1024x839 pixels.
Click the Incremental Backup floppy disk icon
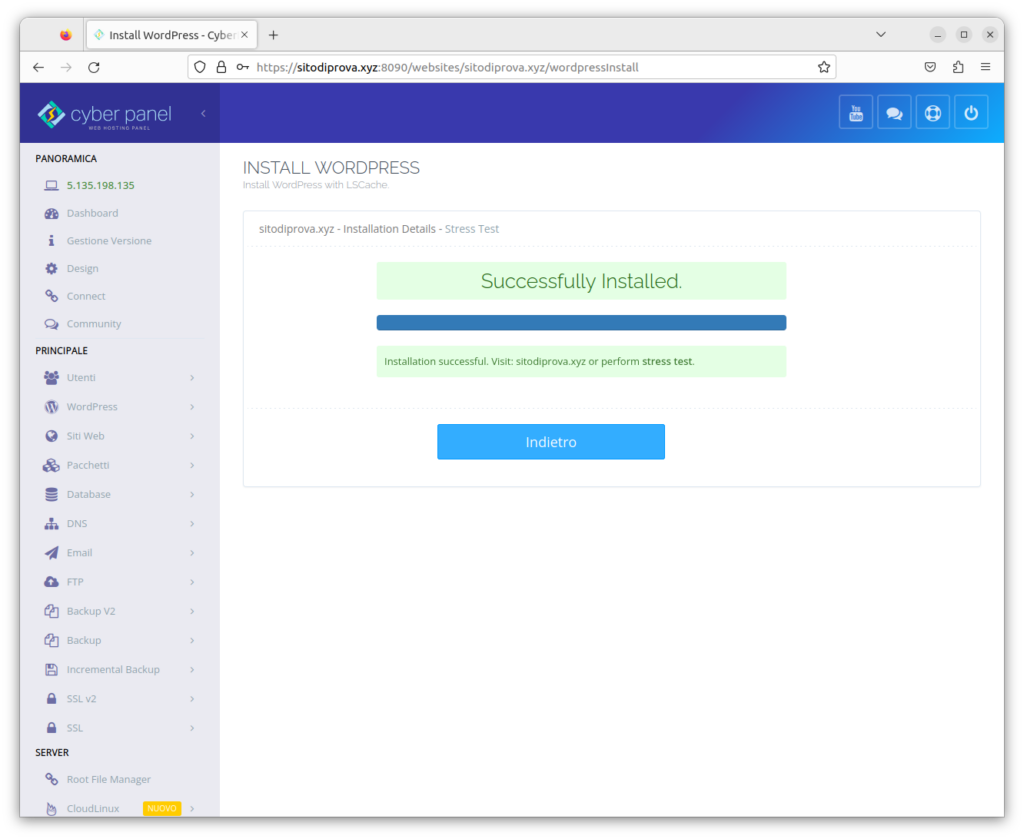(x=52, y=669)
